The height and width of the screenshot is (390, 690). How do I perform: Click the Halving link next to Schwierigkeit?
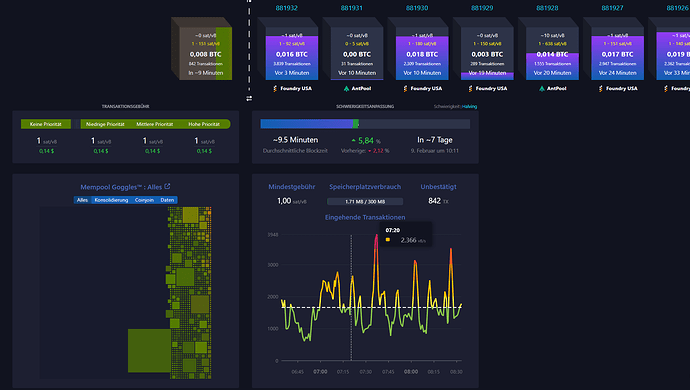pyautogui.click(x=469, y=107)
